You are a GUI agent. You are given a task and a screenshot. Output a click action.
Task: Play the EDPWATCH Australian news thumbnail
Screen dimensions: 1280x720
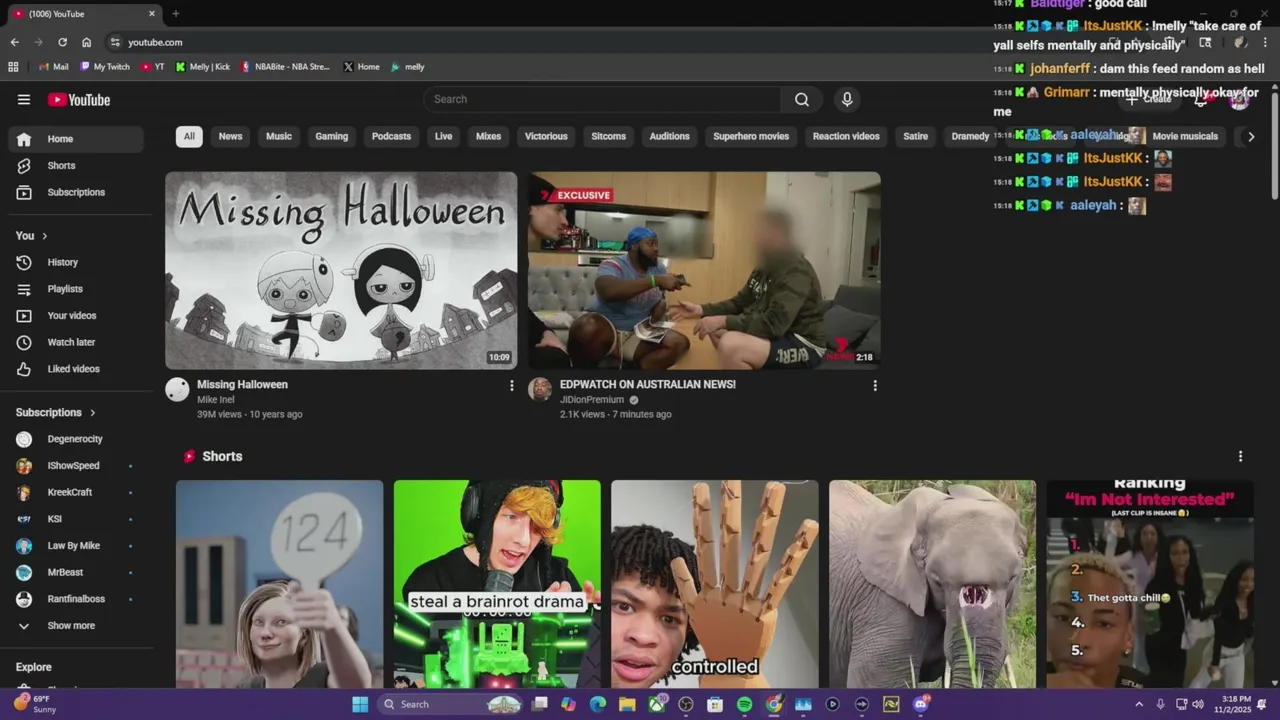point(704,270)
